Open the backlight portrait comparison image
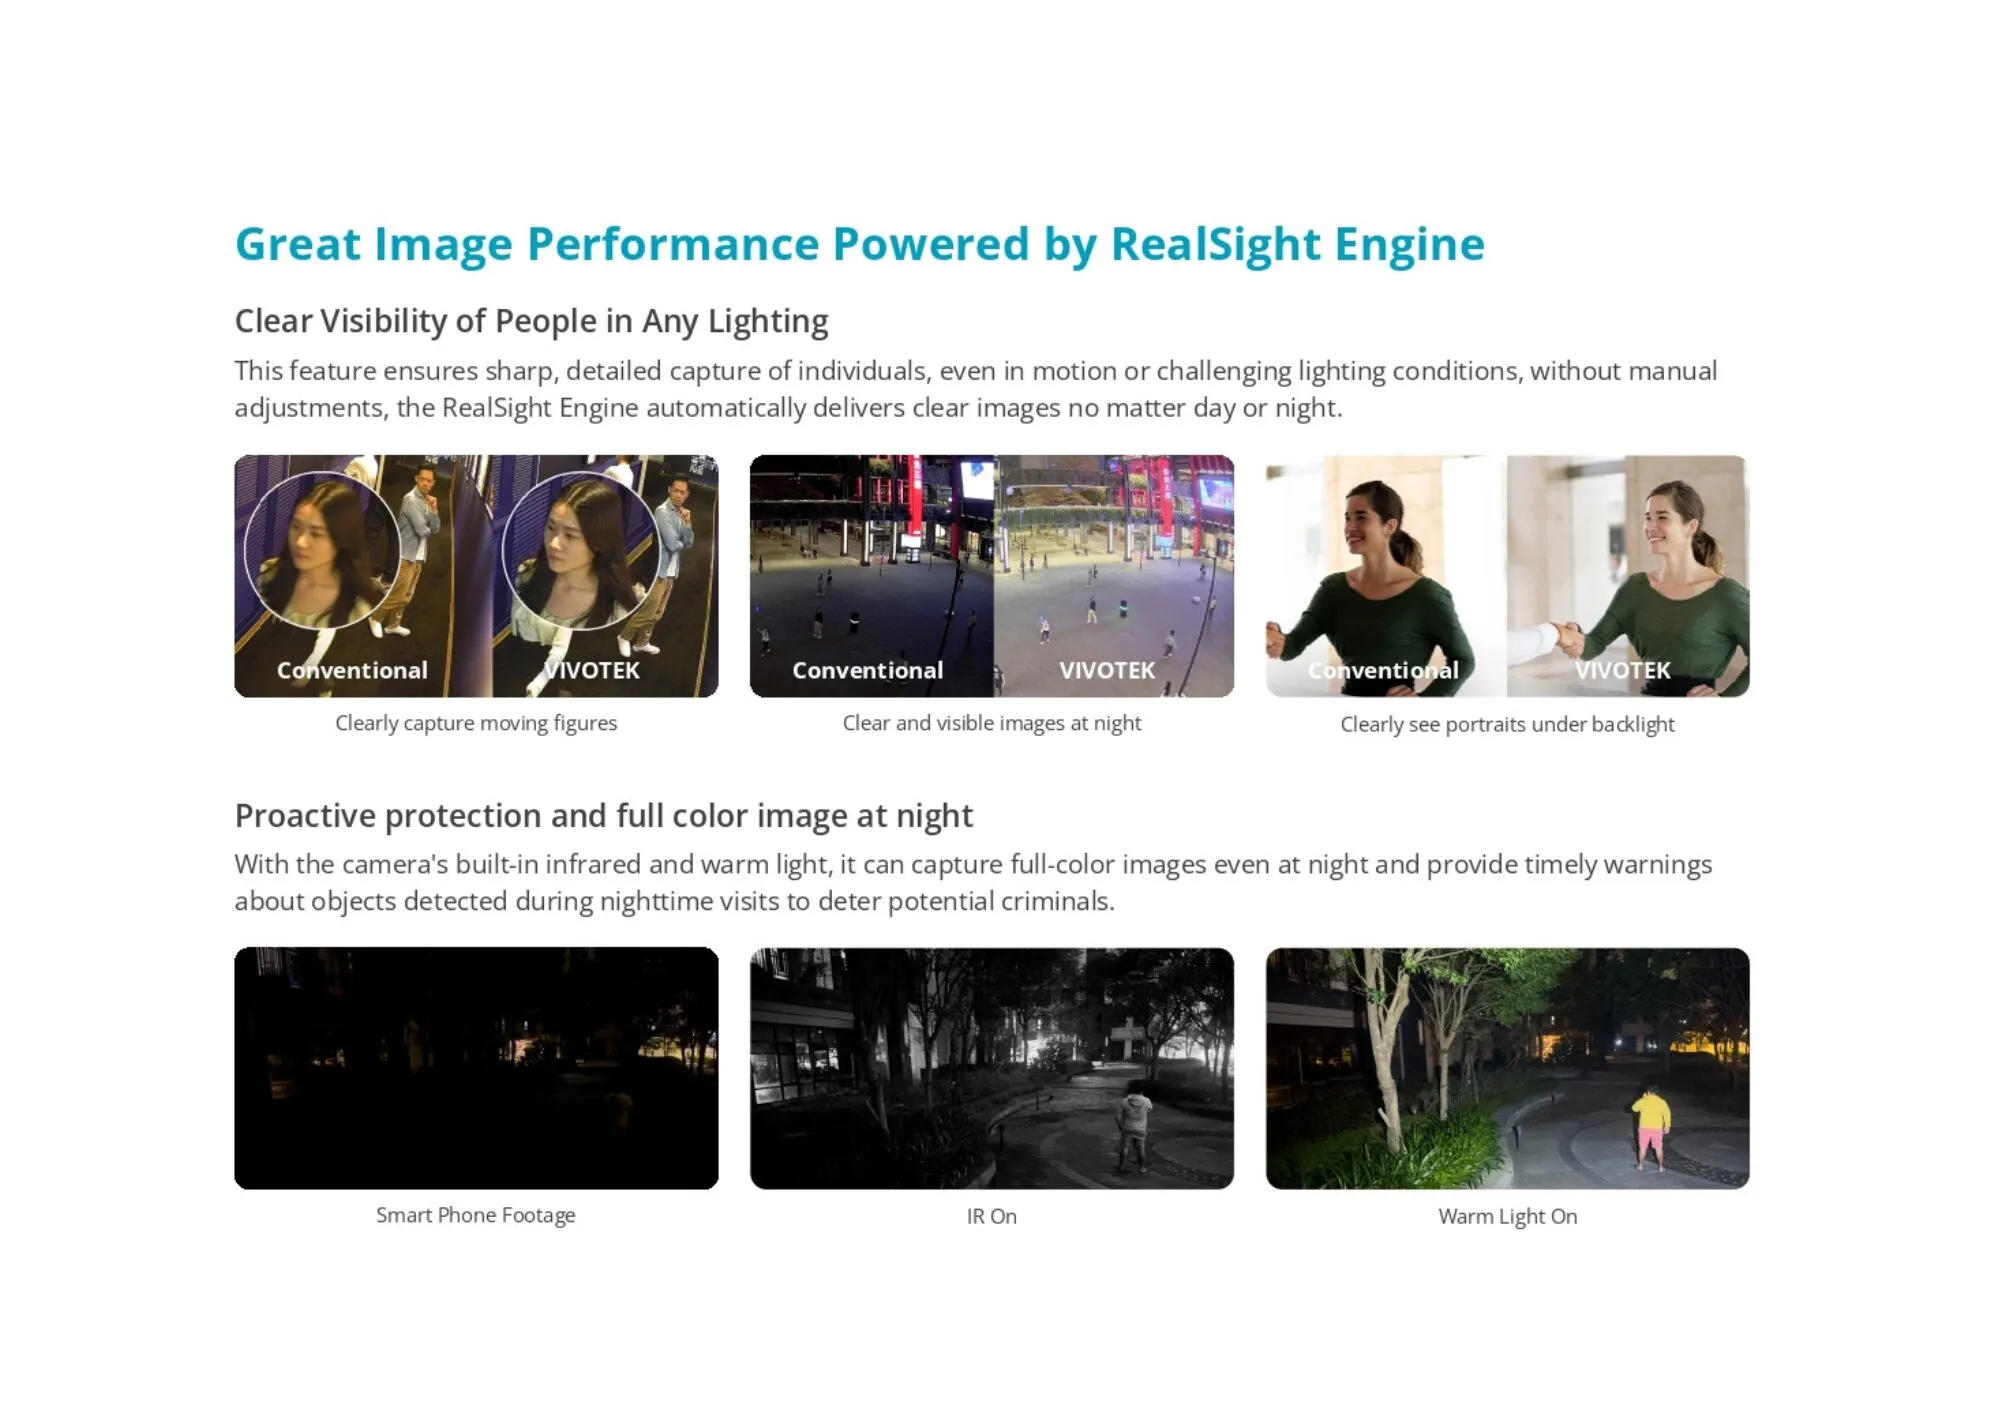The width and height of the screenshot is (2000, 1414). (1507, 576)
